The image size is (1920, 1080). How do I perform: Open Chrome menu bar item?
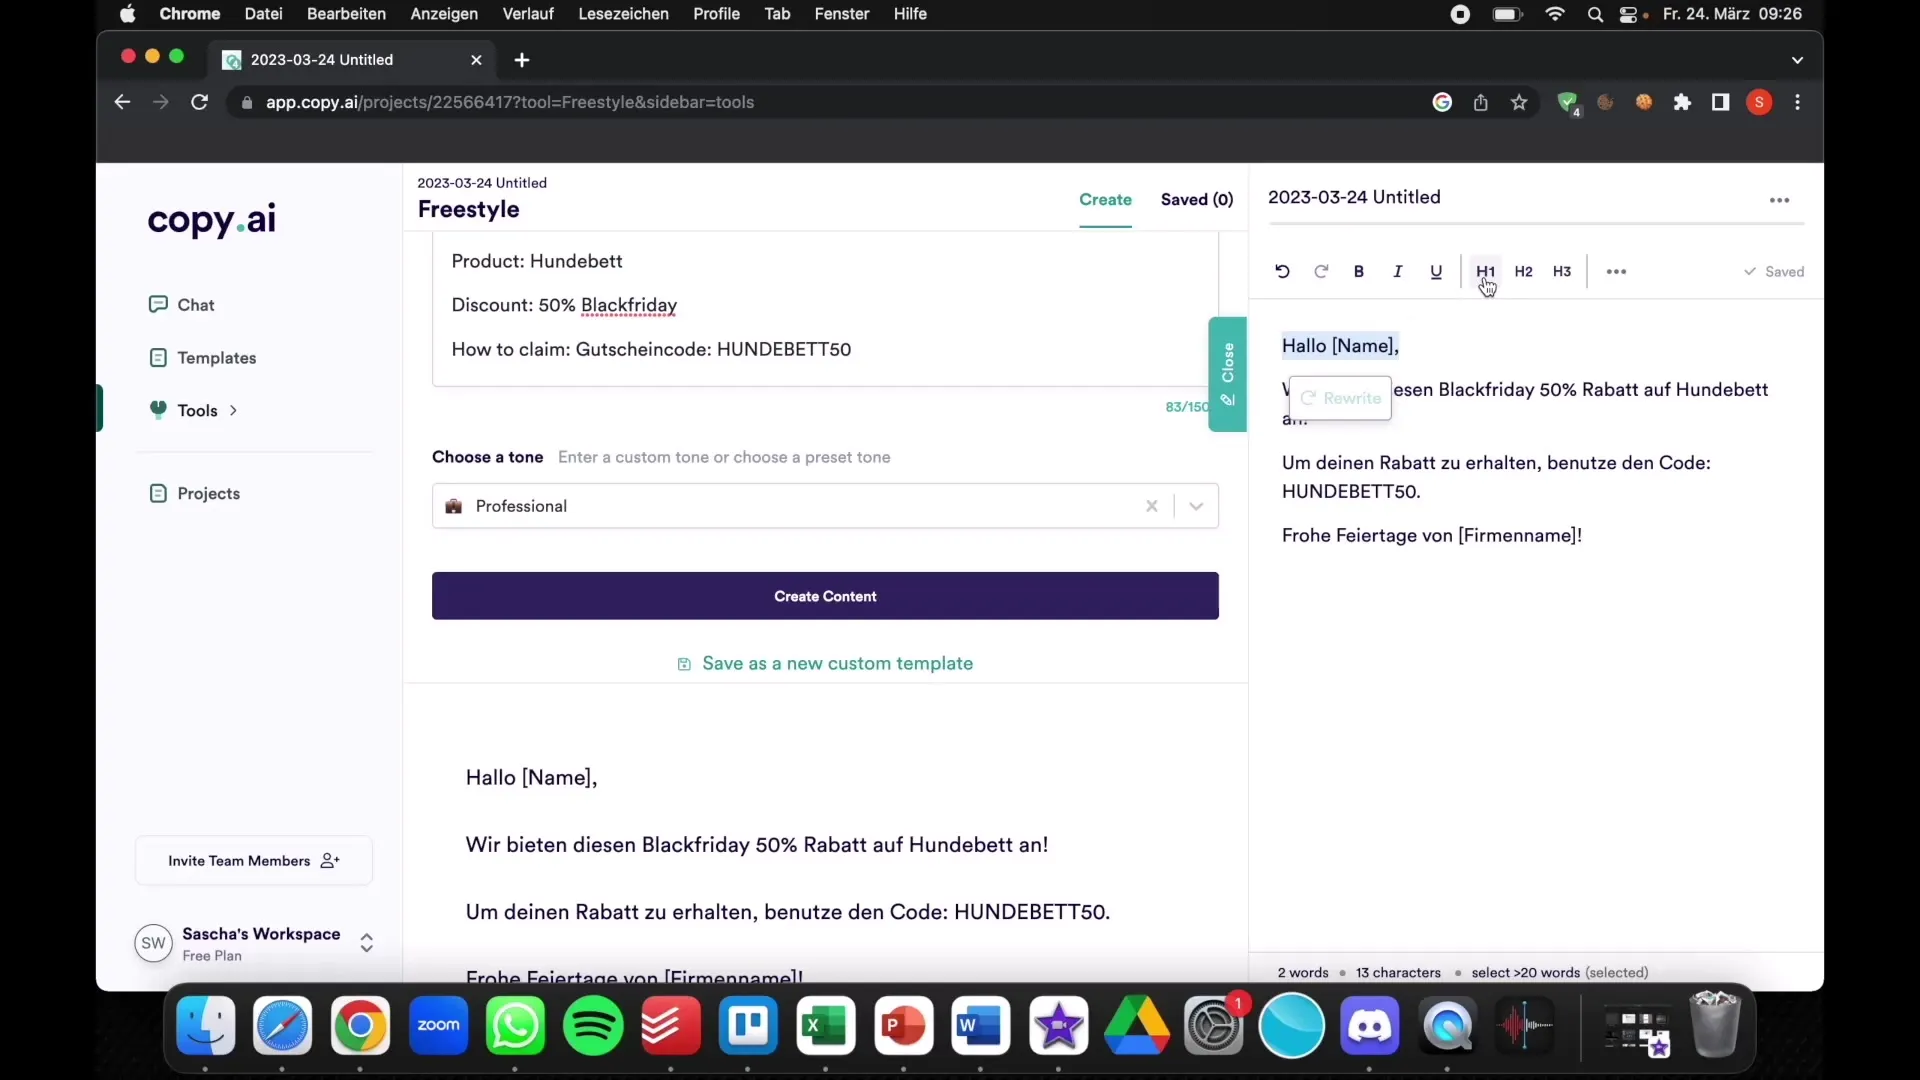point(187,13)
